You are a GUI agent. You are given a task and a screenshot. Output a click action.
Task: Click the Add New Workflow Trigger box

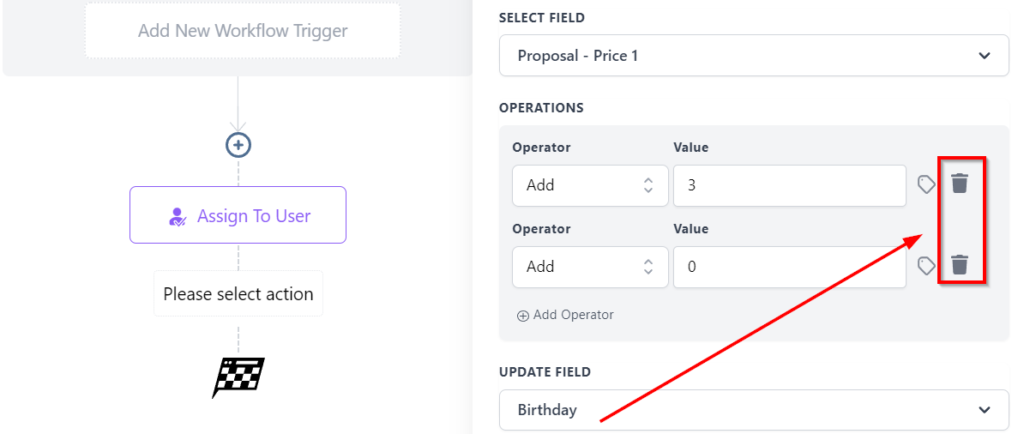click(x=242, y=30)
